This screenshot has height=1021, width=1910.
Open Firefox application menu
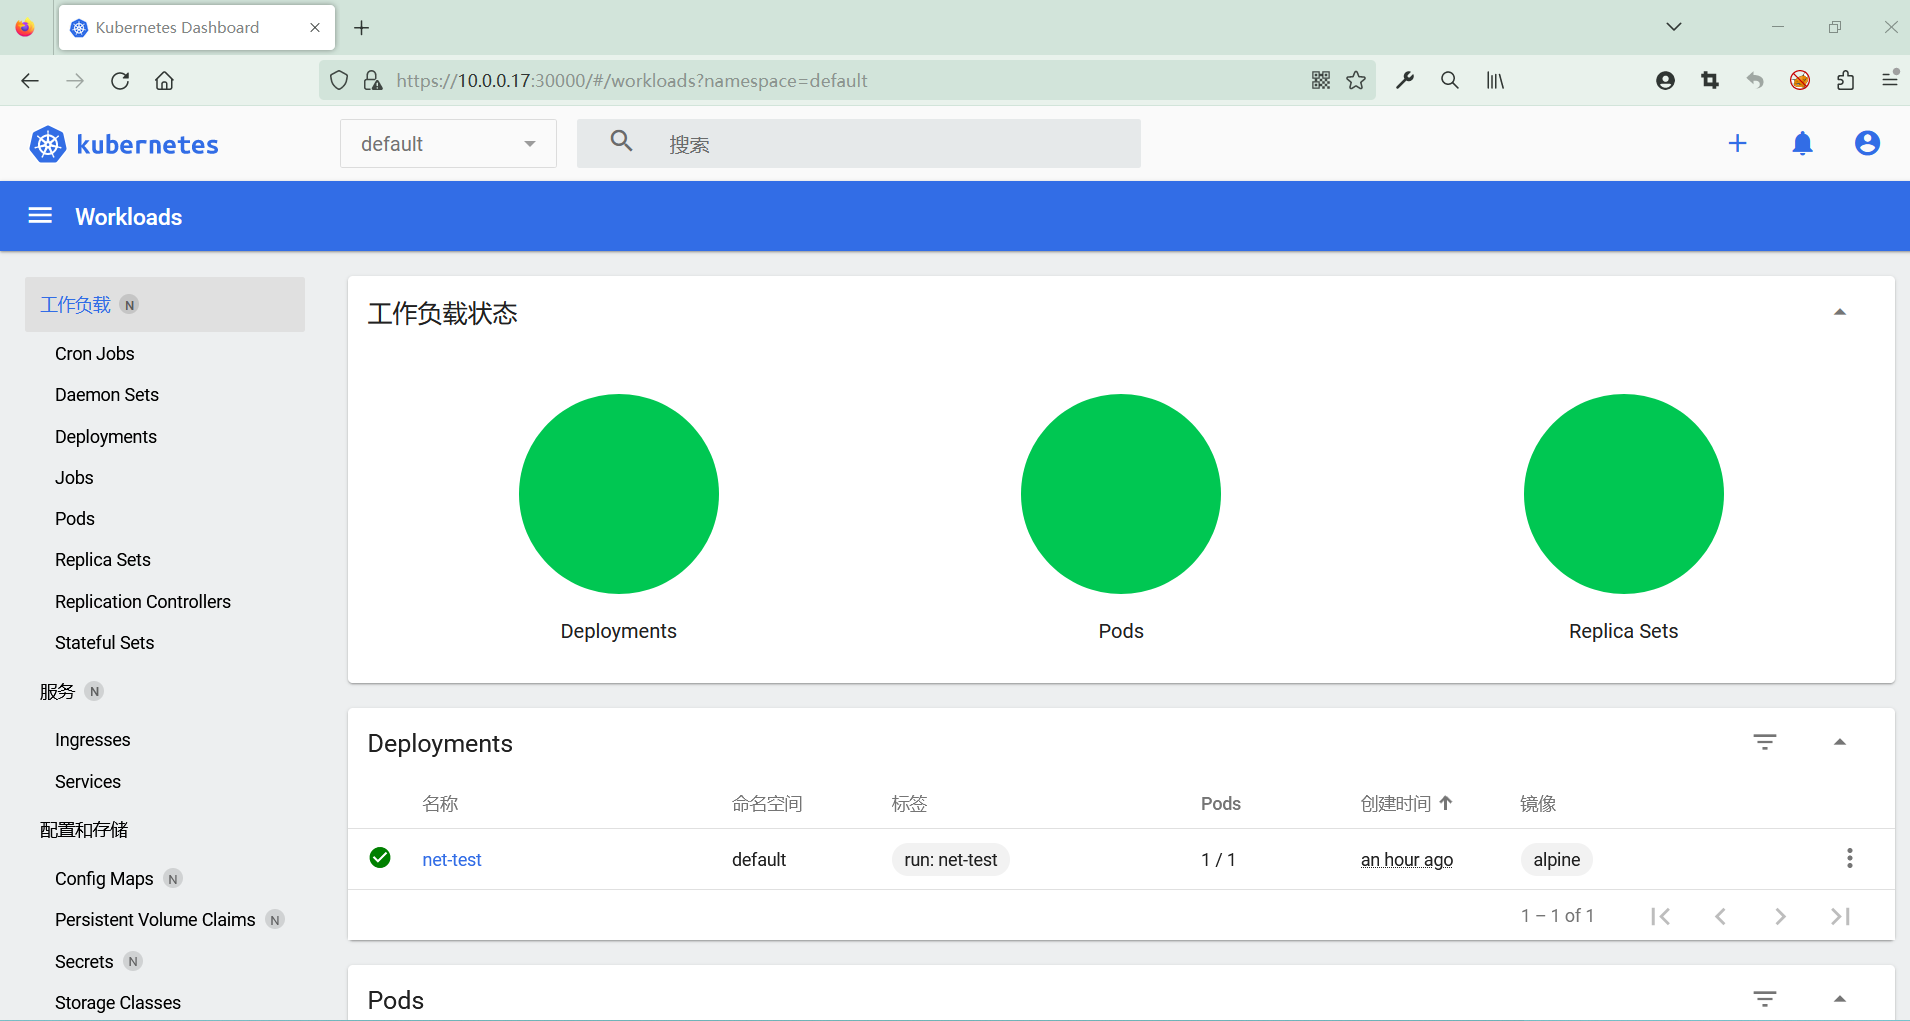click(1890, 79)
